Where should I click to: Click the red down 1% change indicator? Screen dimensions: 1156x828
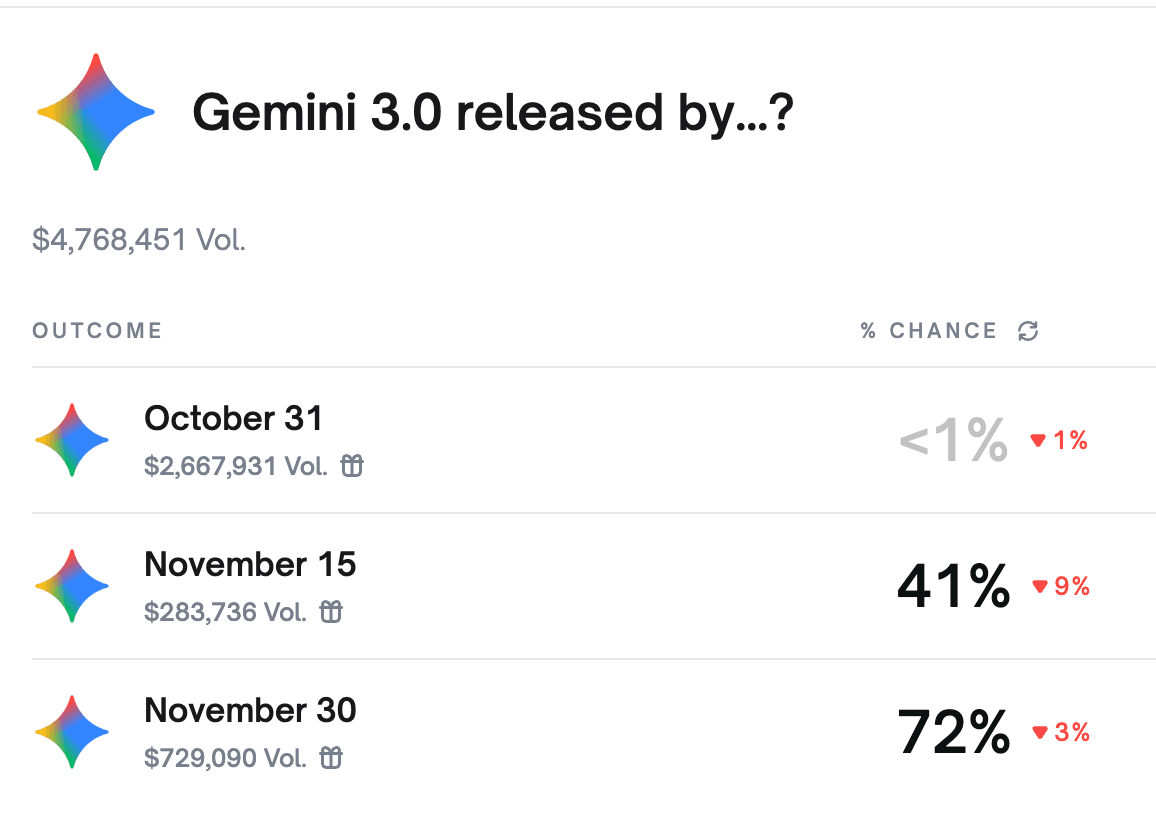(1060, 440)
